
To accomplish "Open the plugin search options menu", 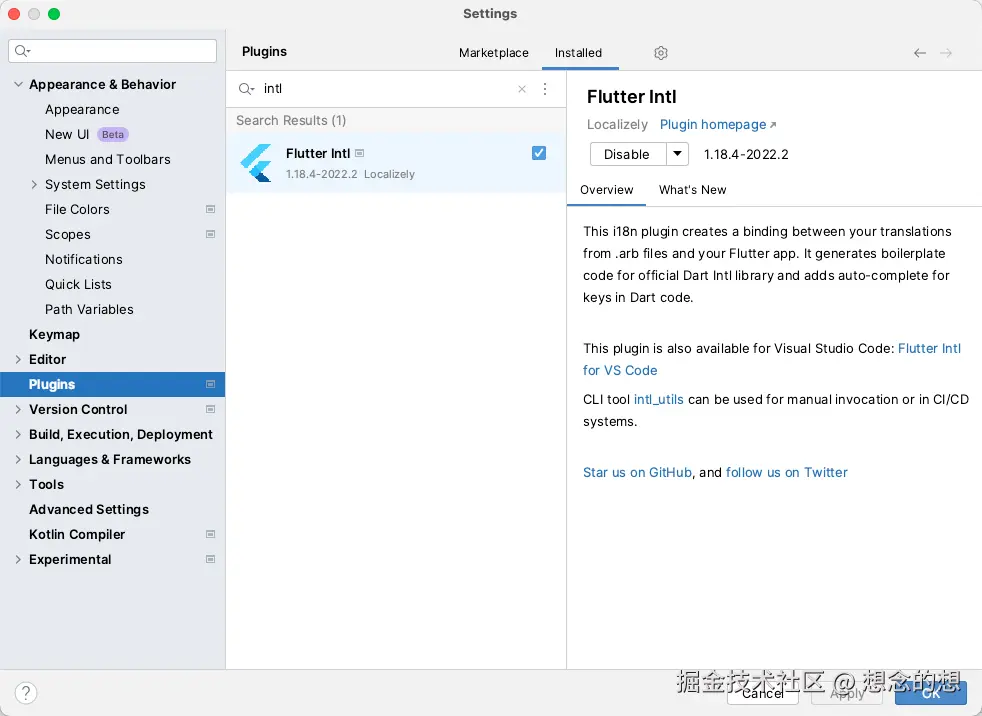I will coord(545,89).
